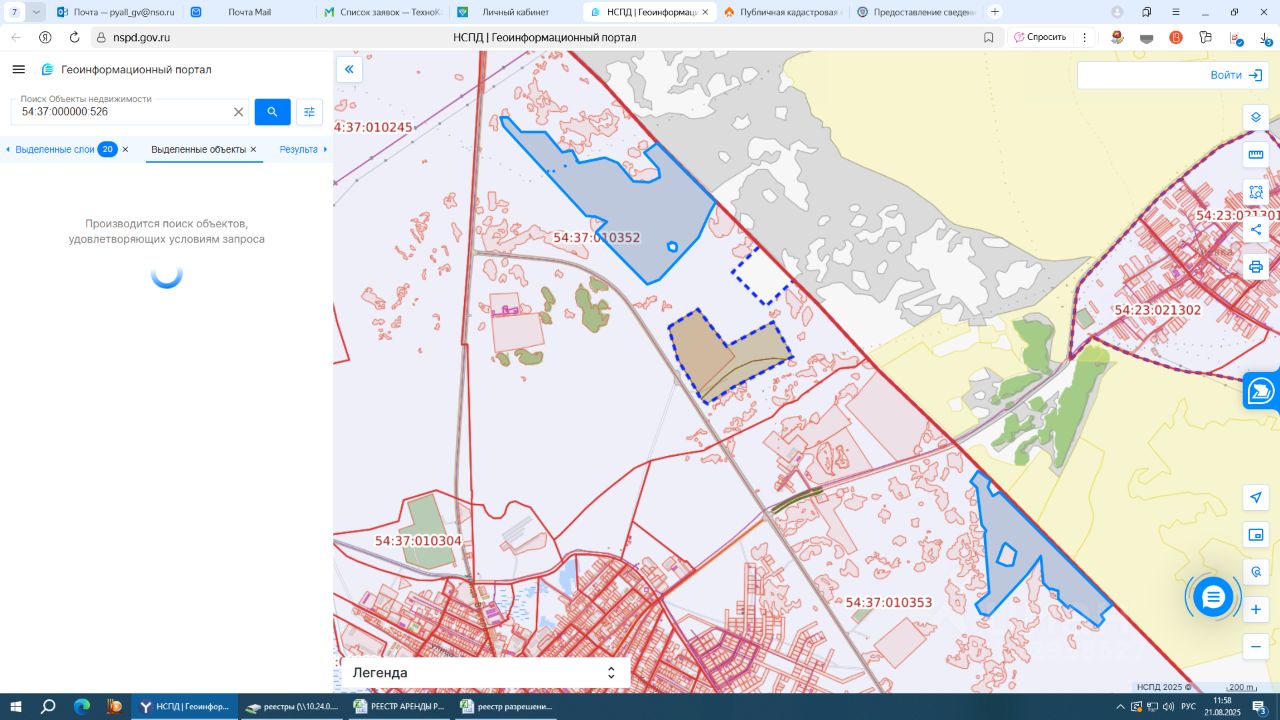Open the реестры network folder taskbar window
This screenshot has width=1280, height=720.
tap(293, 707)
